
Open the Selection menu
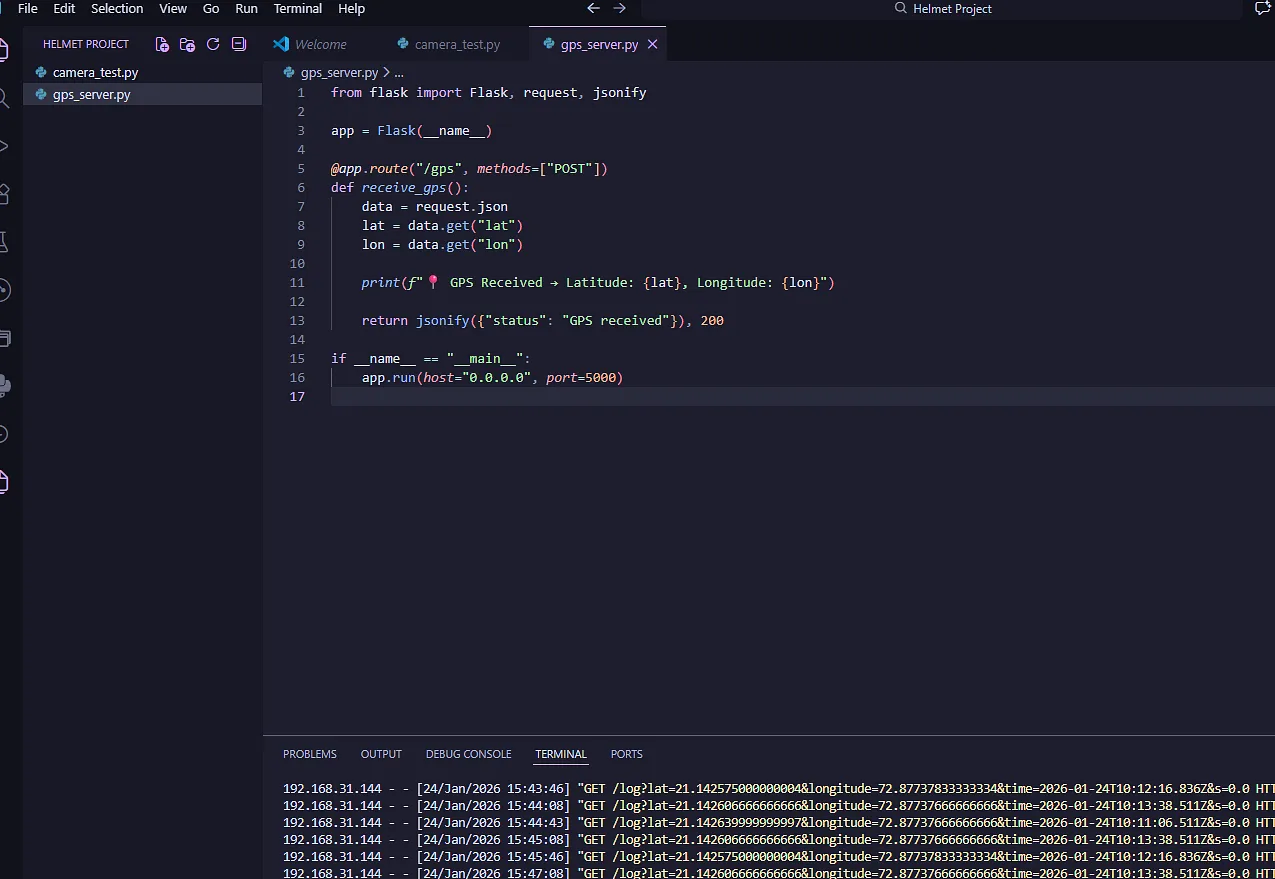pos(117,8)
